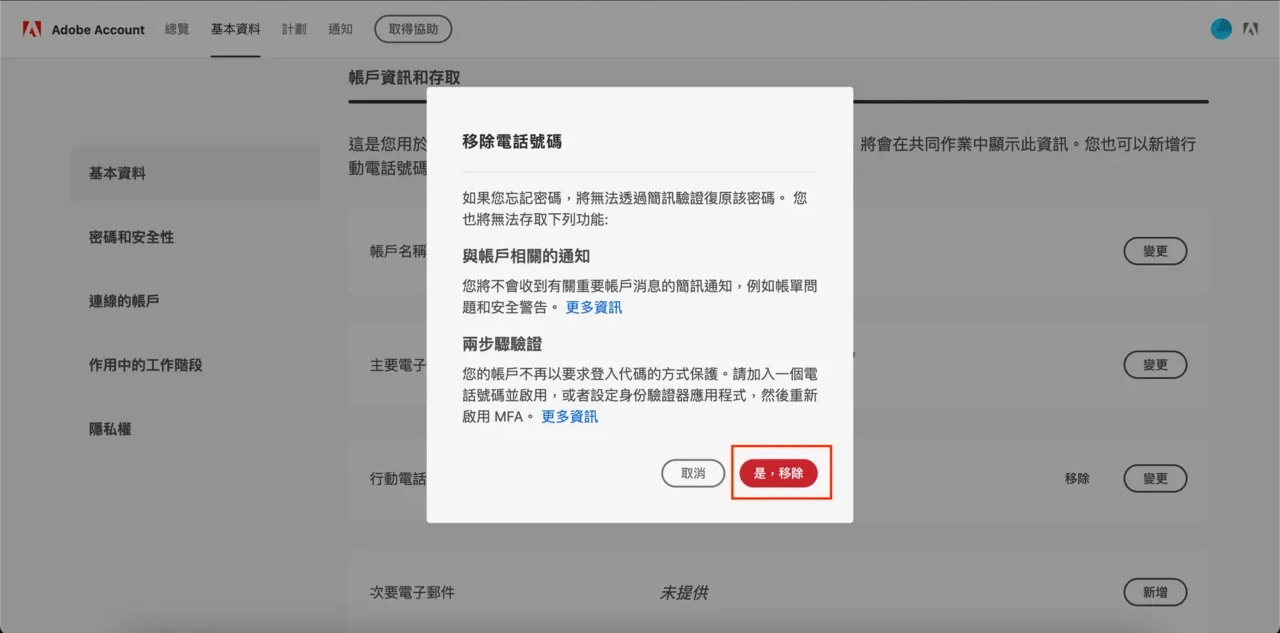Click the Adobe logo in header
Viewport: 1280px width, 633px height.
click(31, 29)
